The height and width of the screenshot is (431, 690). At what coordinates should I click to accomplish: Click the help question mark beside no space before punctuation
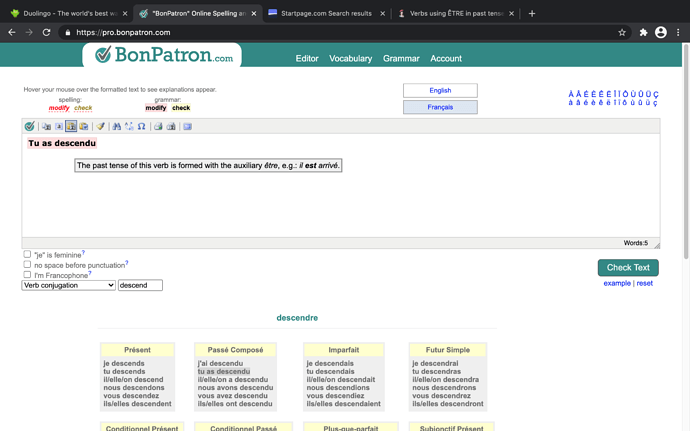127,263
